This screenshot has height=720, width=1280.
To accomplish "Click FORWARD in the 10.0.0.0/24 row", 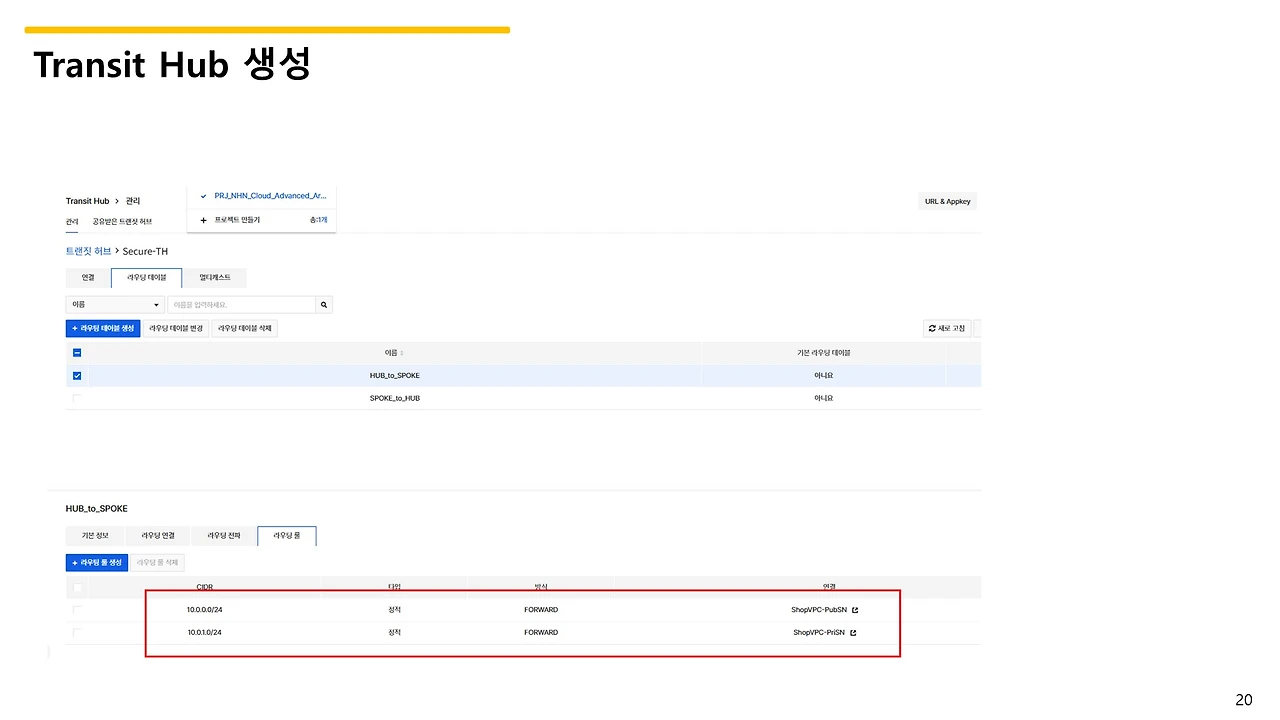I will click(x=541, y=610).
